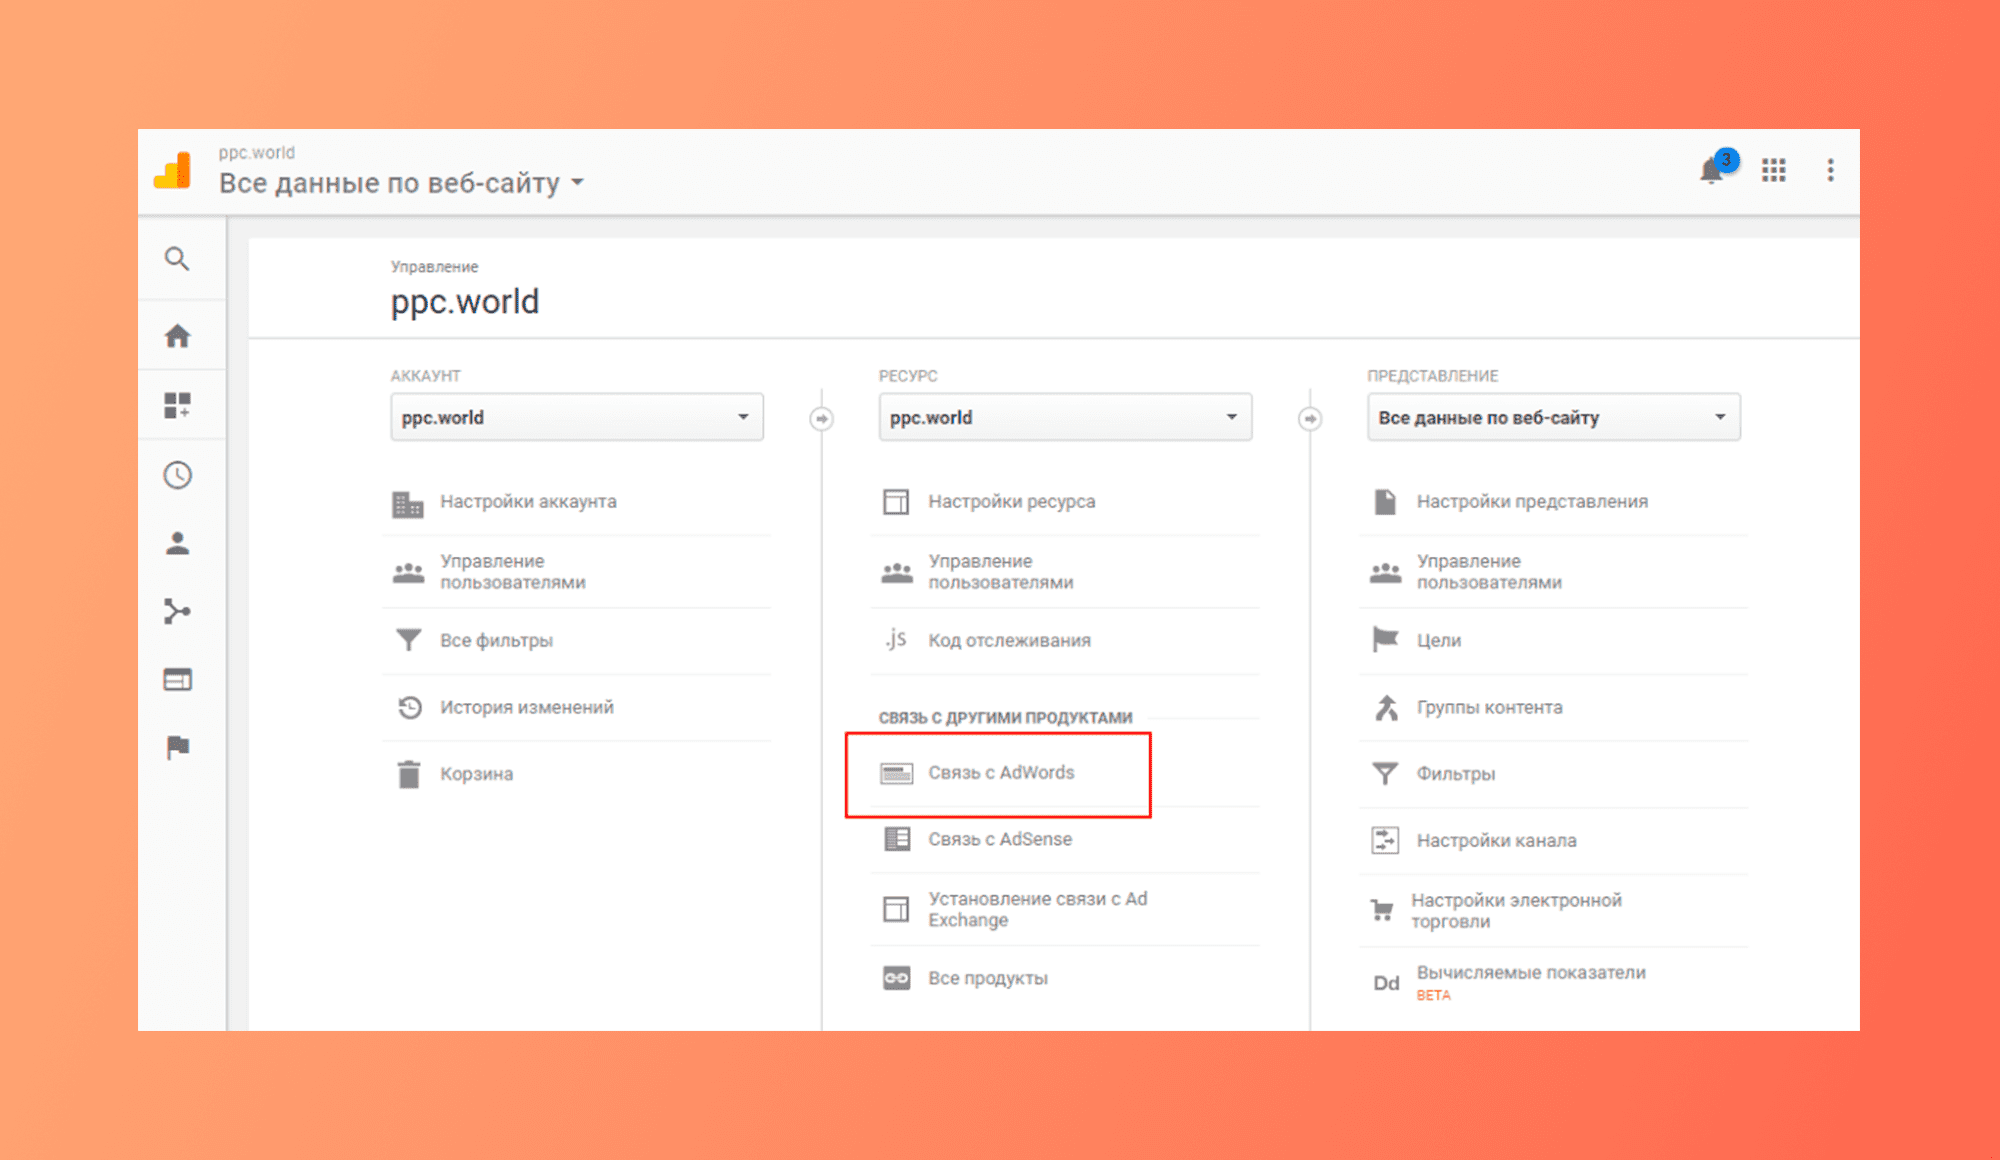
Task: Click the Google Analytics logo
Action: point(173,171)
